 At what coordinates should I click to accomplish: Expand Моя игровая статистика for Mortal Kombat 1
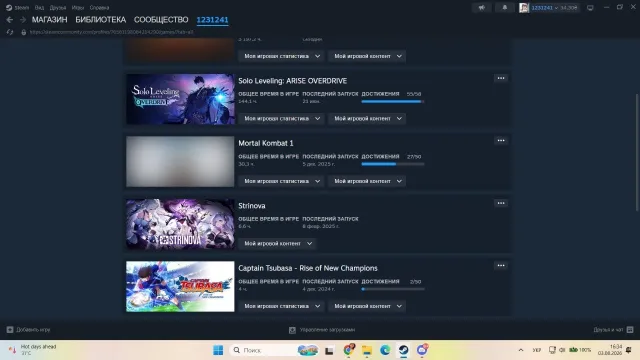pos(282,181)
